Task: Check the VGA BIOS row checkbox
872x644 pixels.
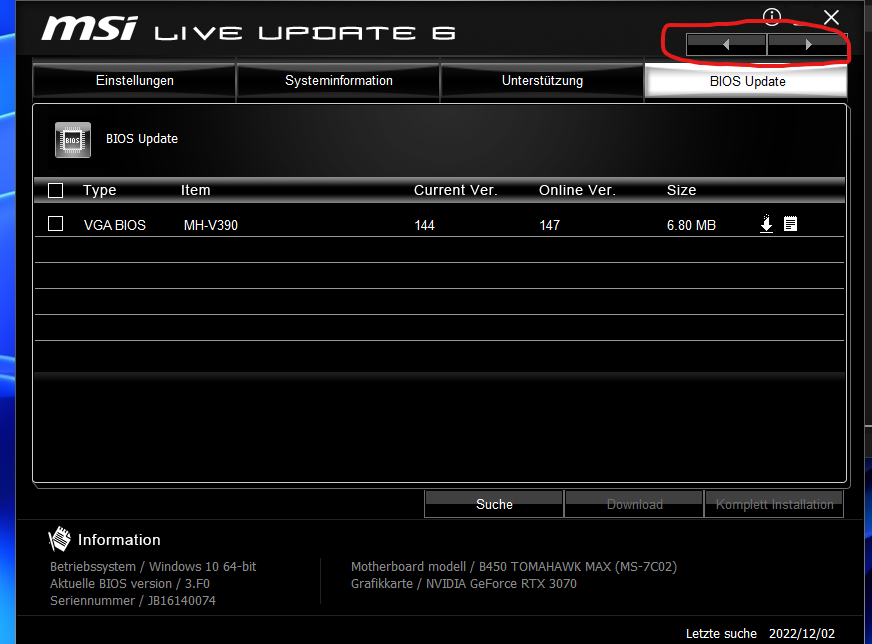Action: tap(56, 224)
